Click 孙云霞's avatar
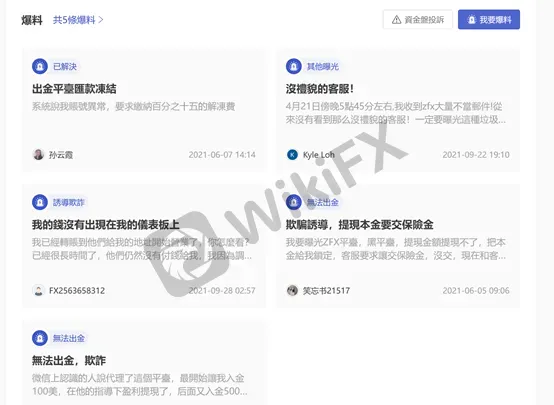554x405 pixels. coord(38,154)
